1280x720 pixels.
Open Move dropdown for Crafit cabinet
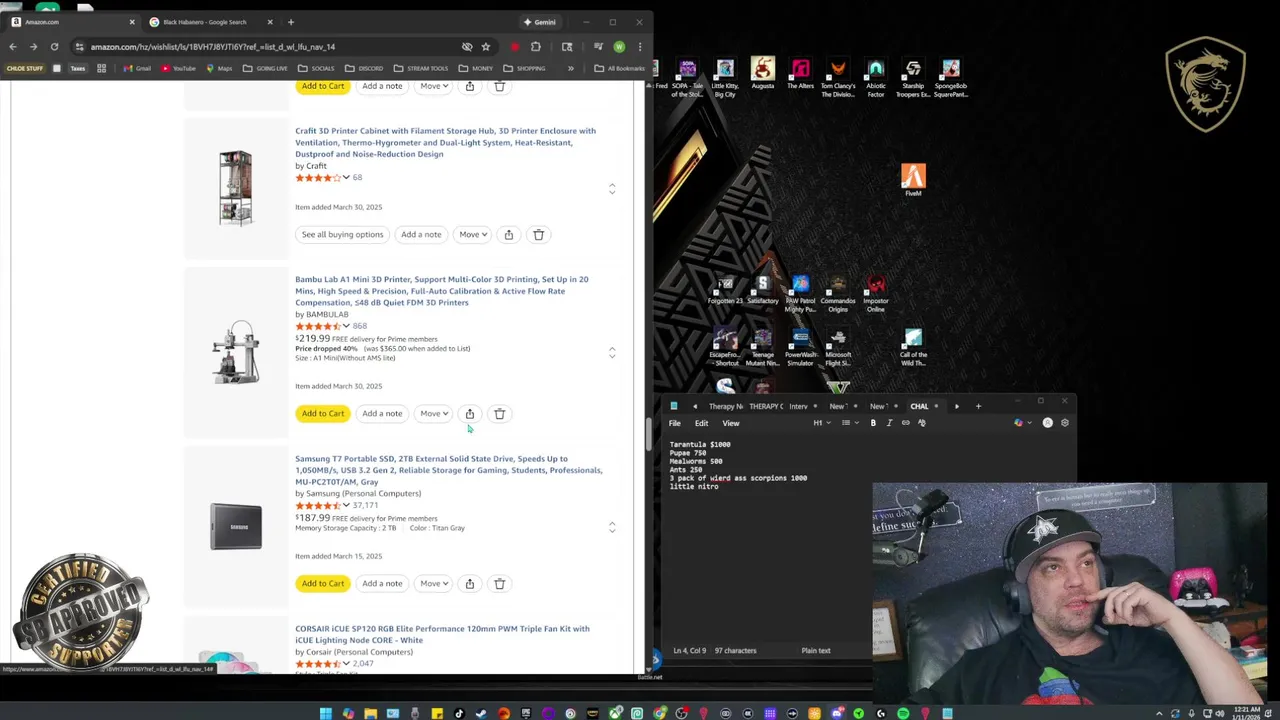(473, 234)
